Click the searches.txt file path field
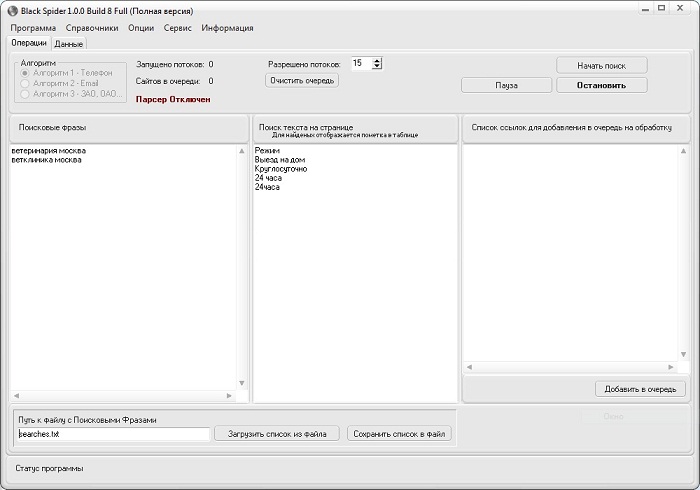Screen dimensions: 700x490 tap(113, 434)
